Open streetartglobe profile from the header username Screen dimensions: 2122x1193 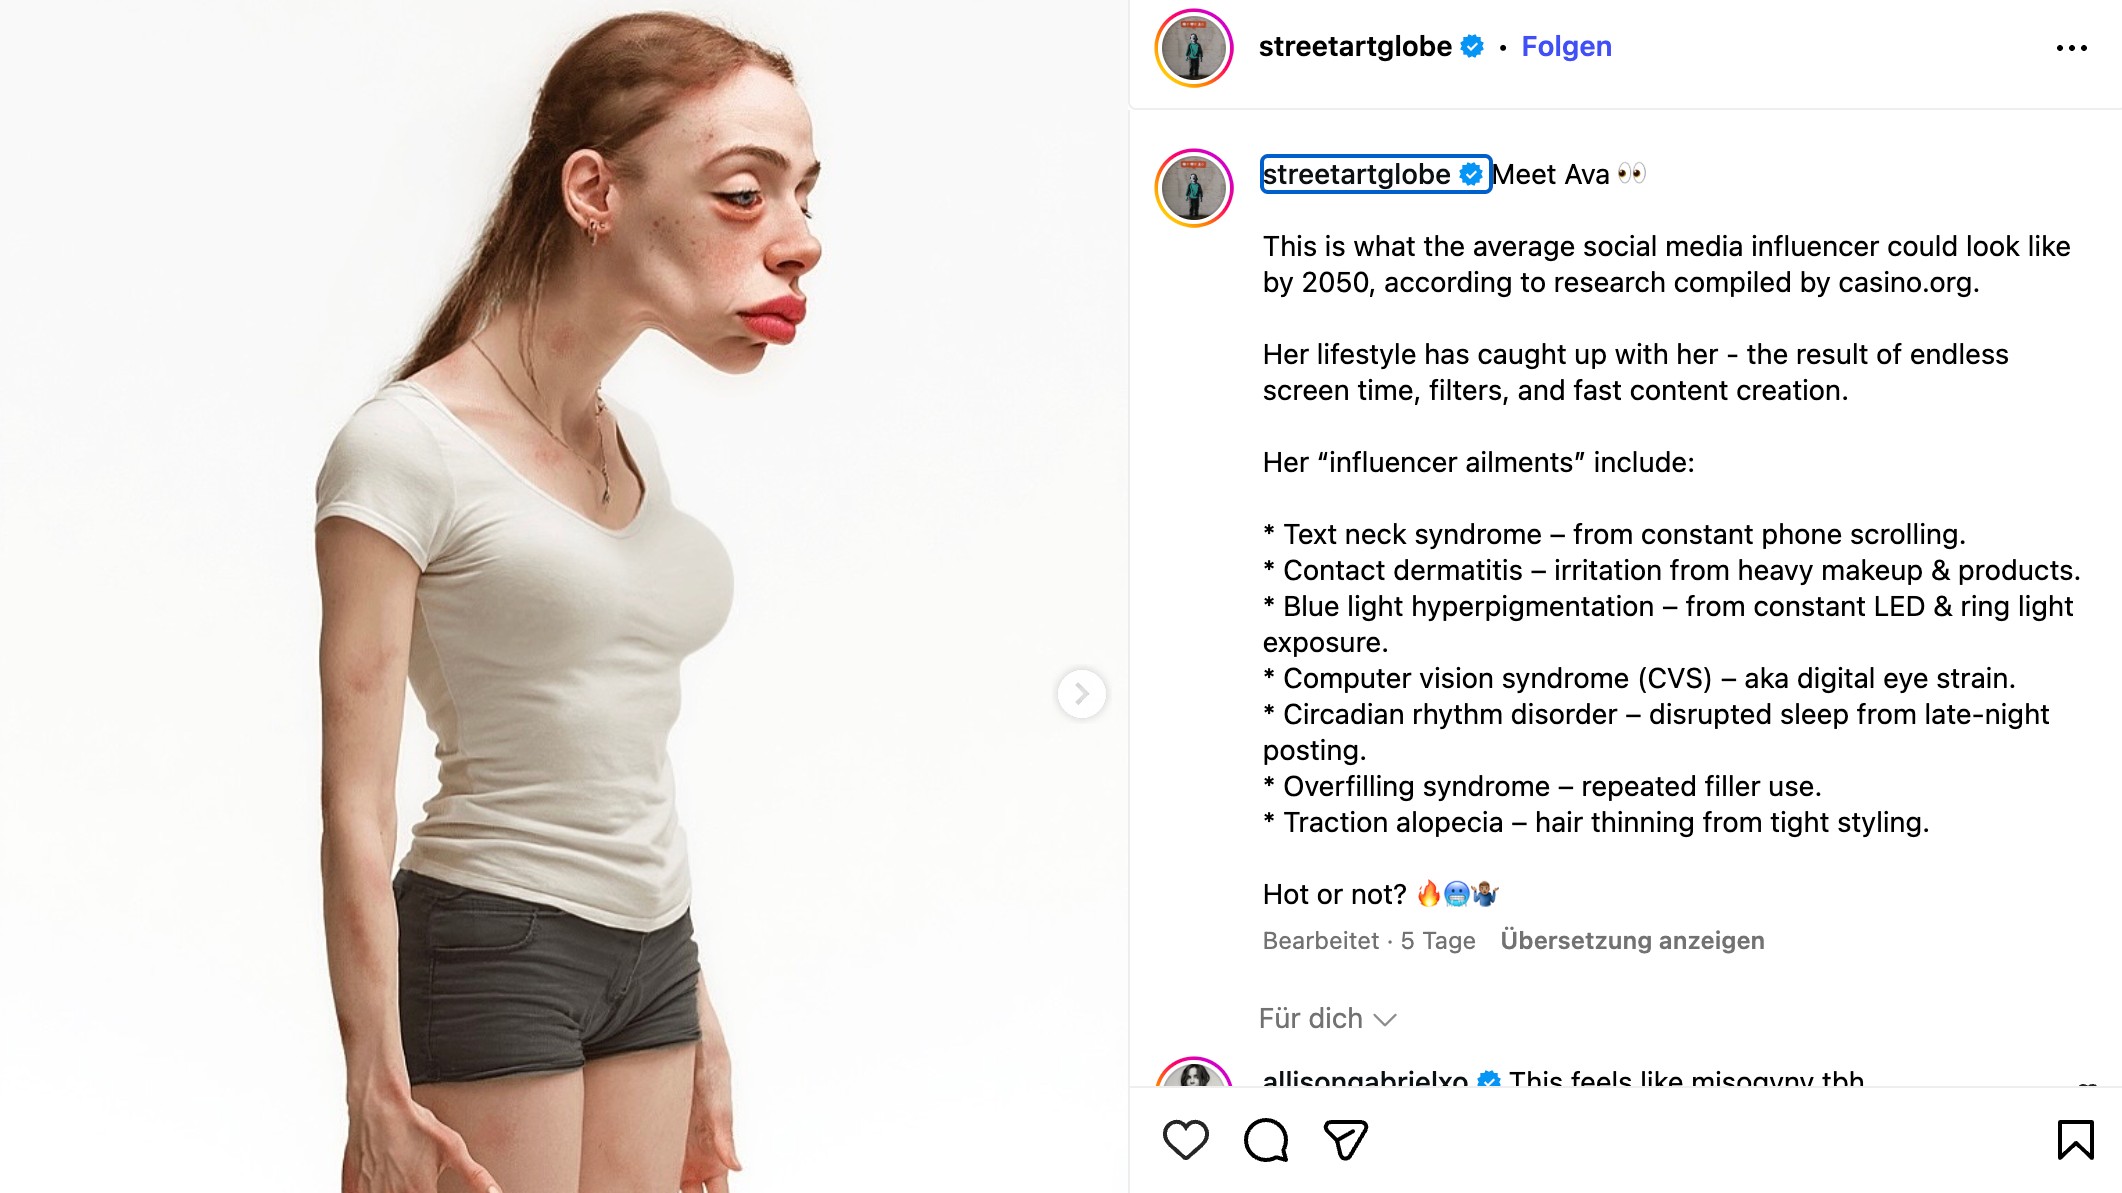coord(1354,46)
